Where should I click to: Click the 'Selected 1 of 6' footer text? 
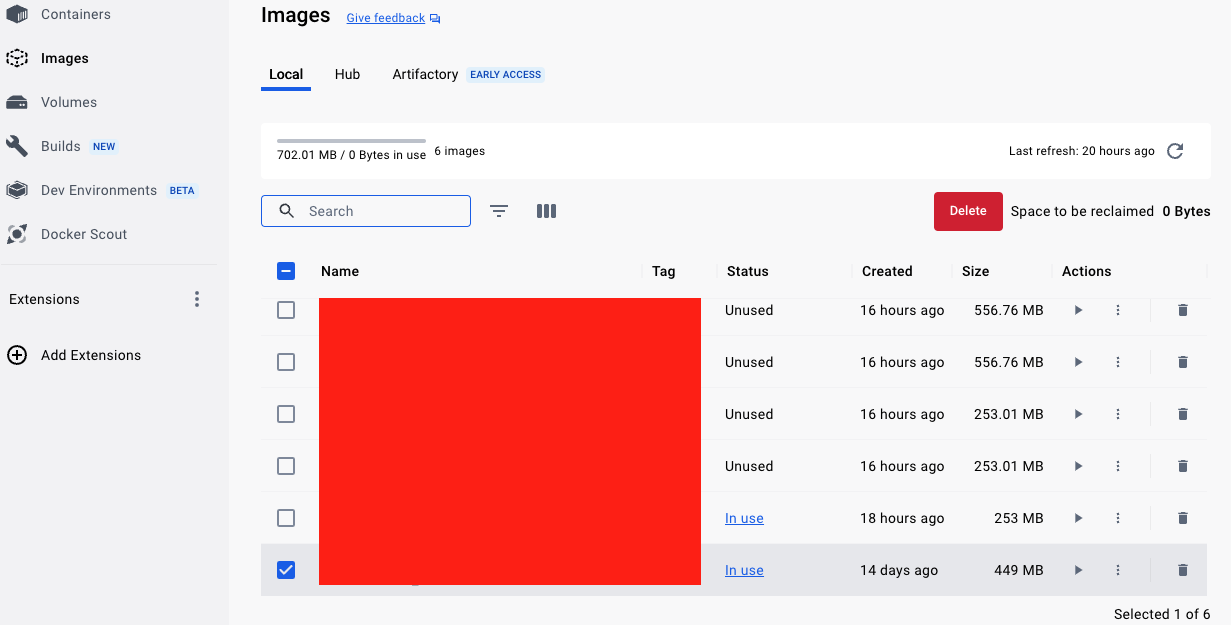(x=1162, y=614)
